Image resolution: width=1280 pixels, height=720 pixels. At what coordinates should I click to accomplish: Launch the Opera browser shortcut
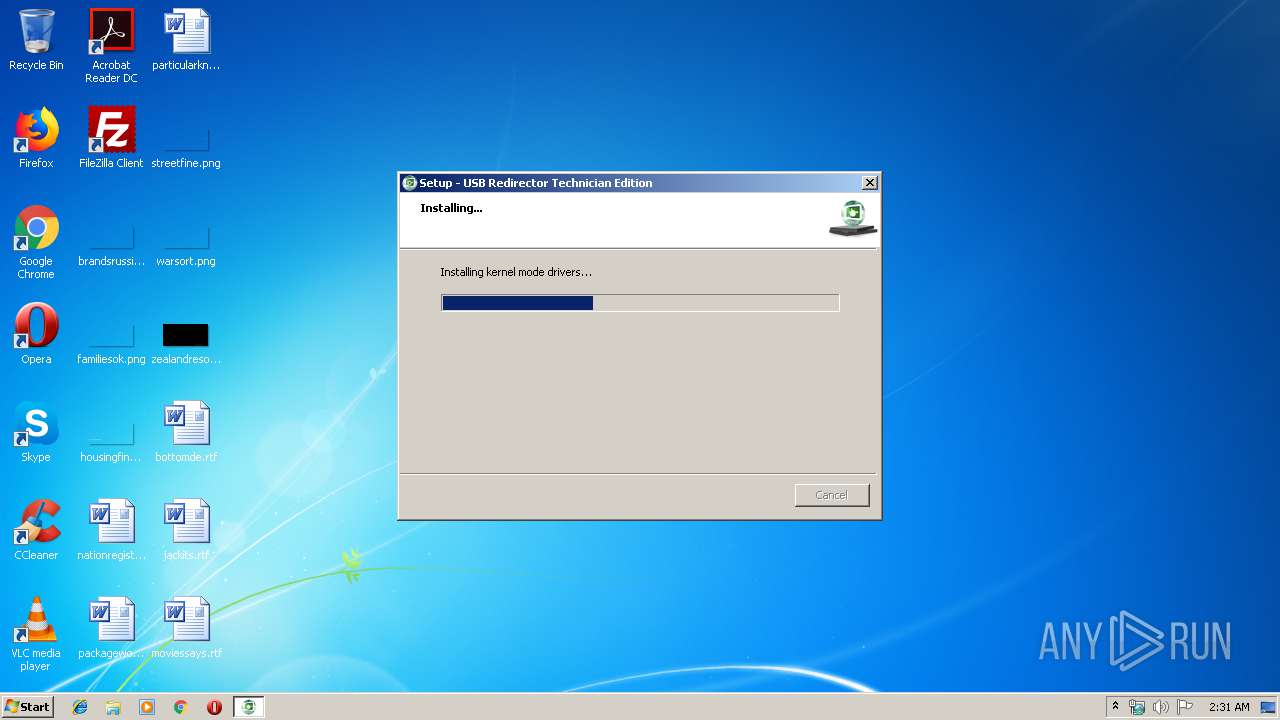coord(36,335)
